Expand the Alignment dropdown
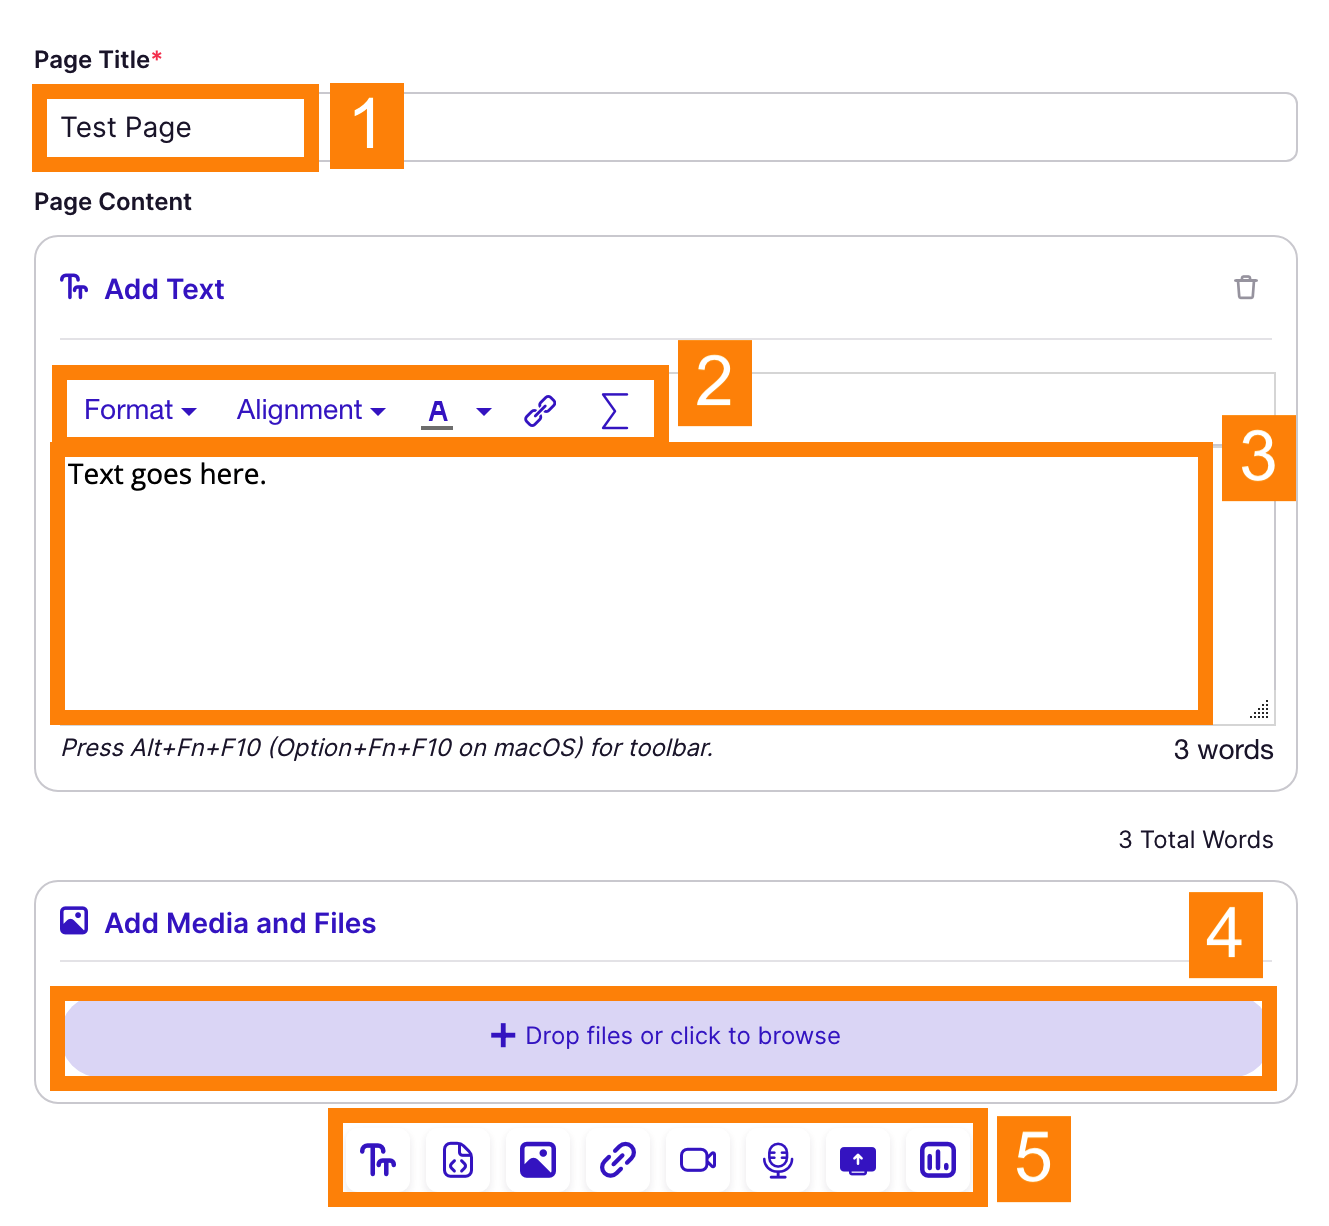 [x=311, y=410]
